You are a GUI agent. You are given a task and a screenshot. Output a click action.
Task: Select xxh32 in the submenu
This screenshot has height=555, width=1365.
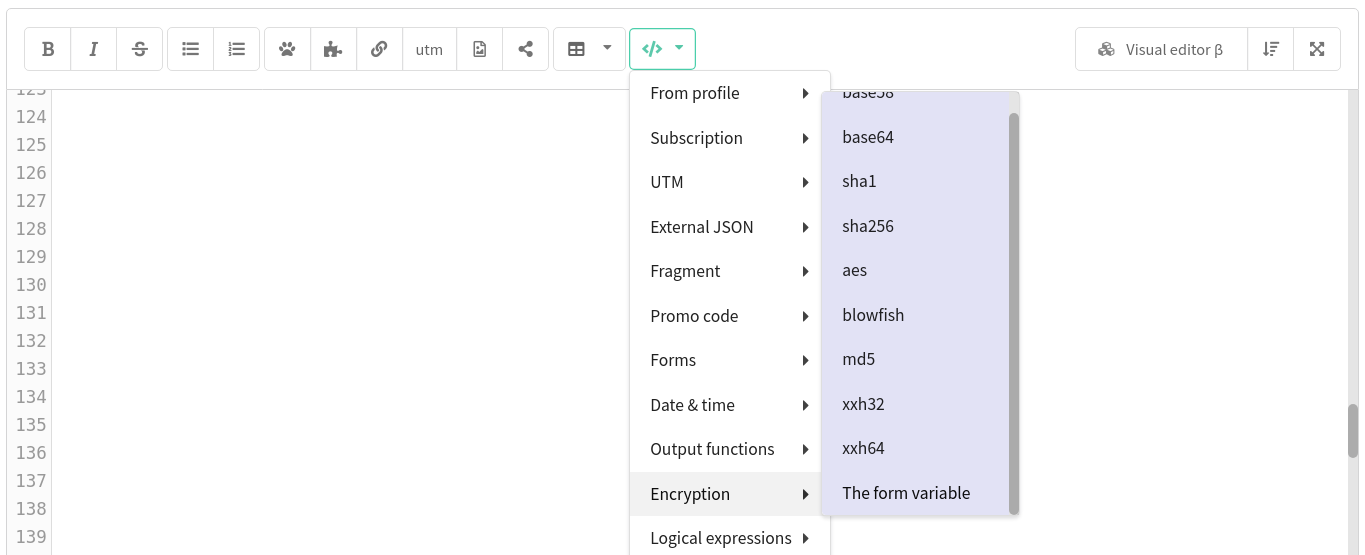pyautogui.click(x=915, y=404)
